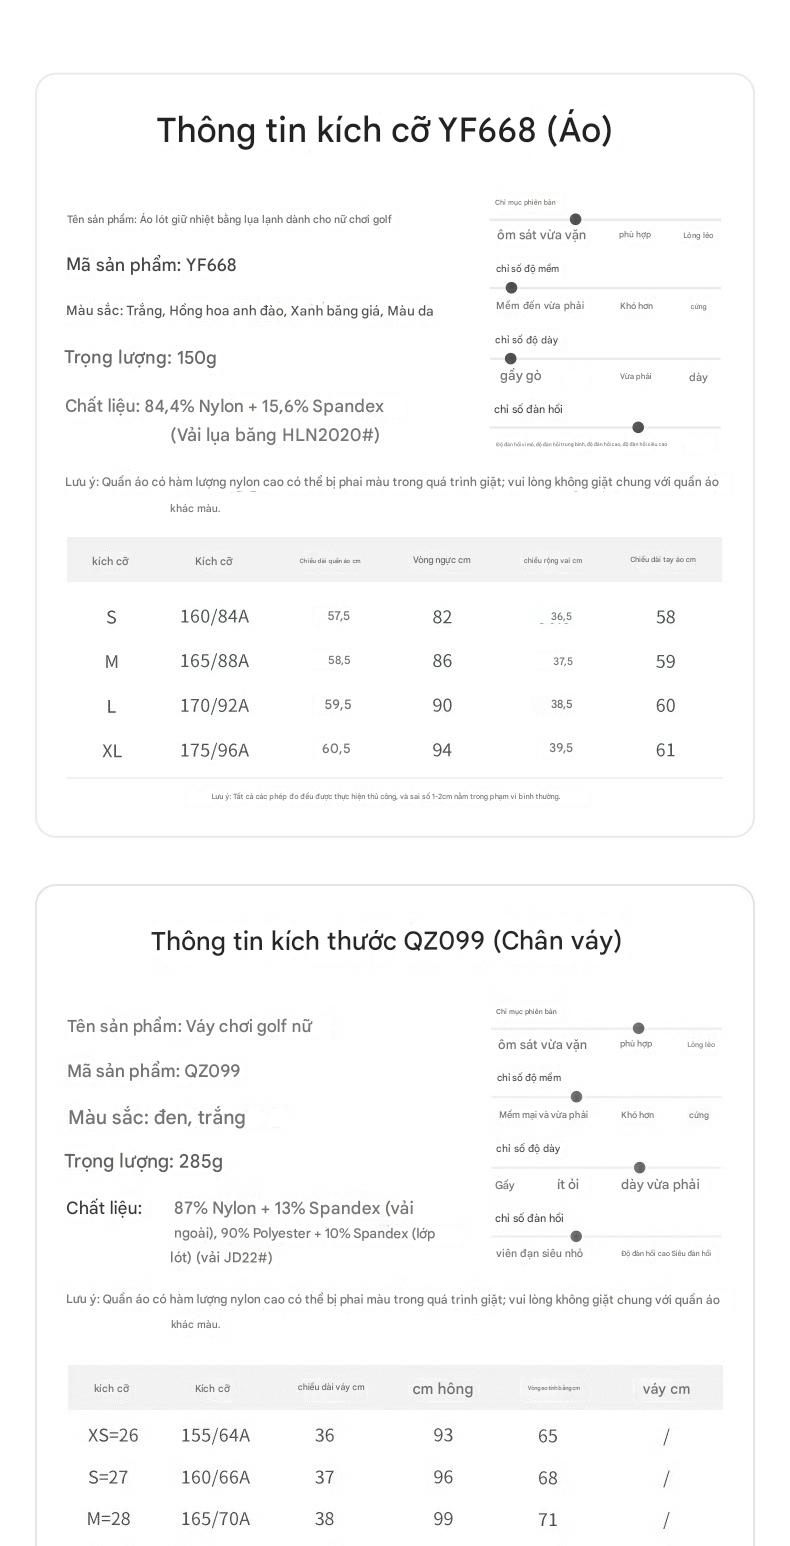
Task: Click the elasticity slider handle in YF668 card
Action: click(638, 427)
